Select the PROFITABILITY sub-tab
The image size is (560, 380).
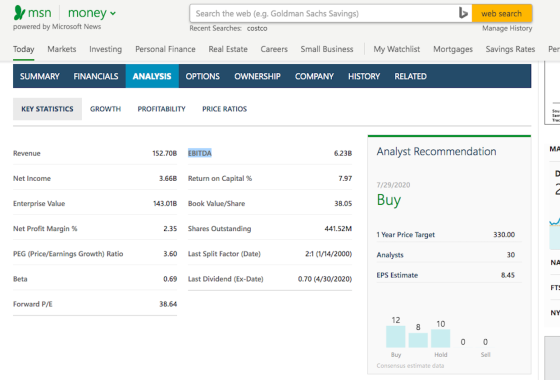tap(161, 109)
